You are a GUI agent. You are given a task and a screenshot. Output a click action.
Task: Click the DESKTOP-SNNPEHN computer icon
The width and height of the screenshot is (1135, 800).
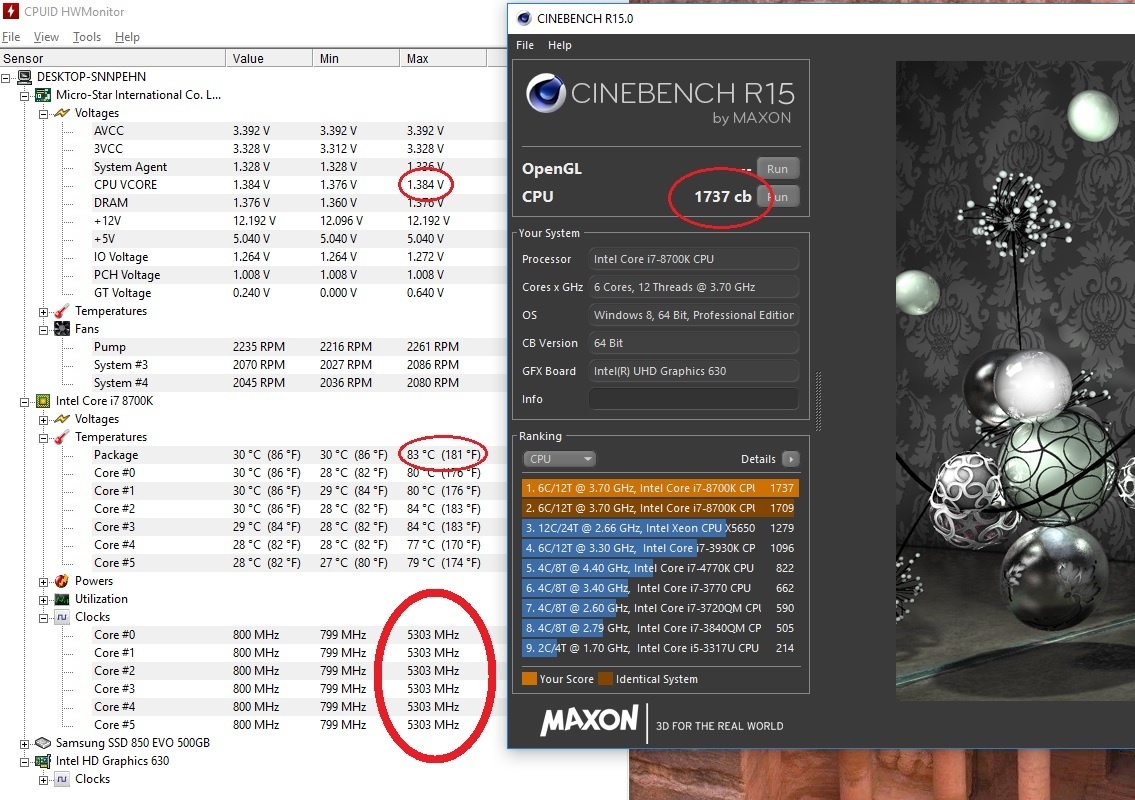coord(25,77)
